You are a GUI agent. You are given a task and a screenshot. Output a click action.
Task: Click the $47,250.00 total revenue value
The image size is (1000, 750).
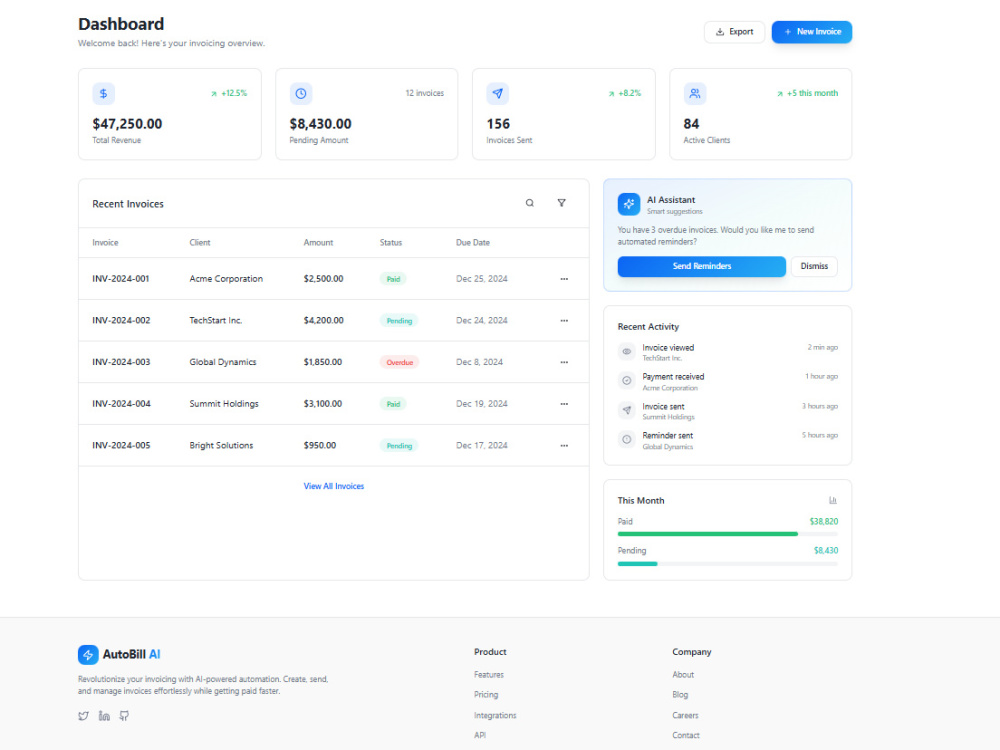(127, 124)
